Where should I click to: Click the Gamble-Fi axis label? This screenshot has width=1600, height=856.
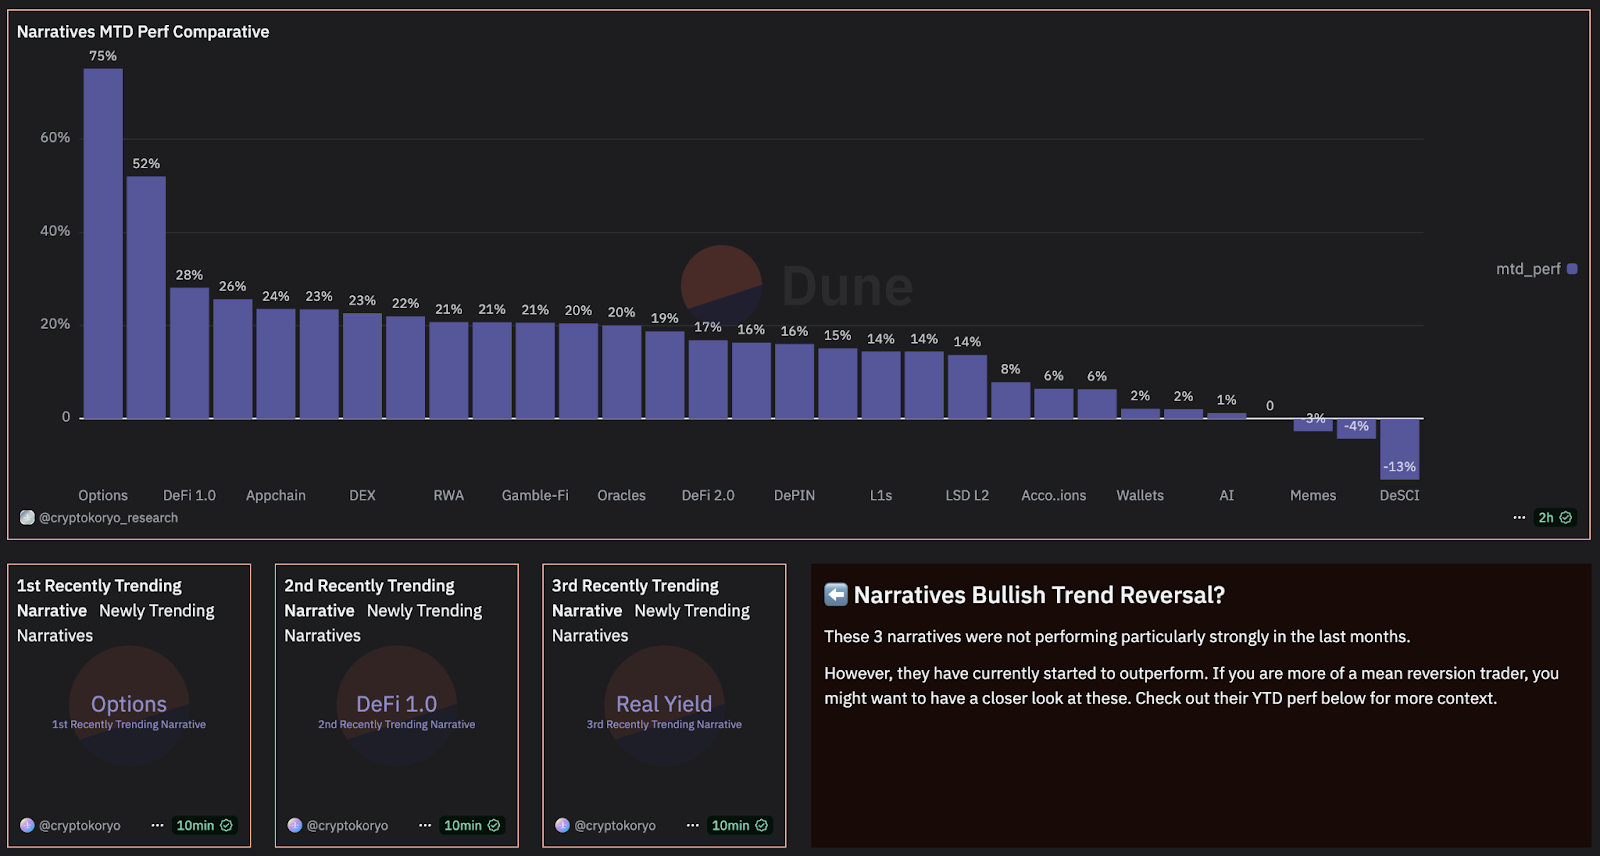(535, 495)
